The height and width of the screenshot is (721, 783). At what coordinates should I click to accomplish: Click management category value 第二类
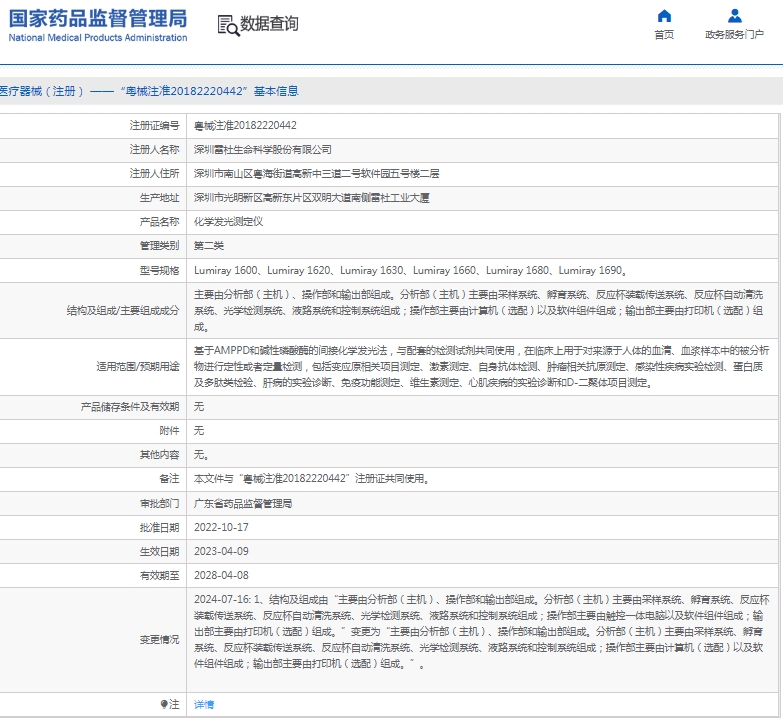pyautogui.click(x=209, y=246)
